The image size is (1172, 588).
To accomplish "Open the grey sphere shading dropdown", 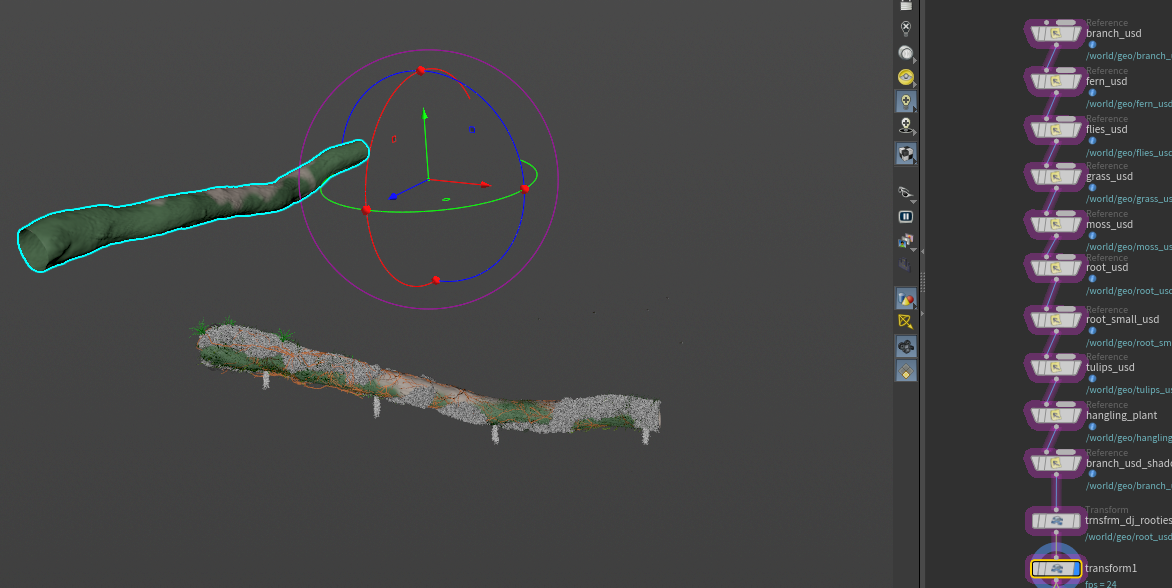I will click(906, 53).
